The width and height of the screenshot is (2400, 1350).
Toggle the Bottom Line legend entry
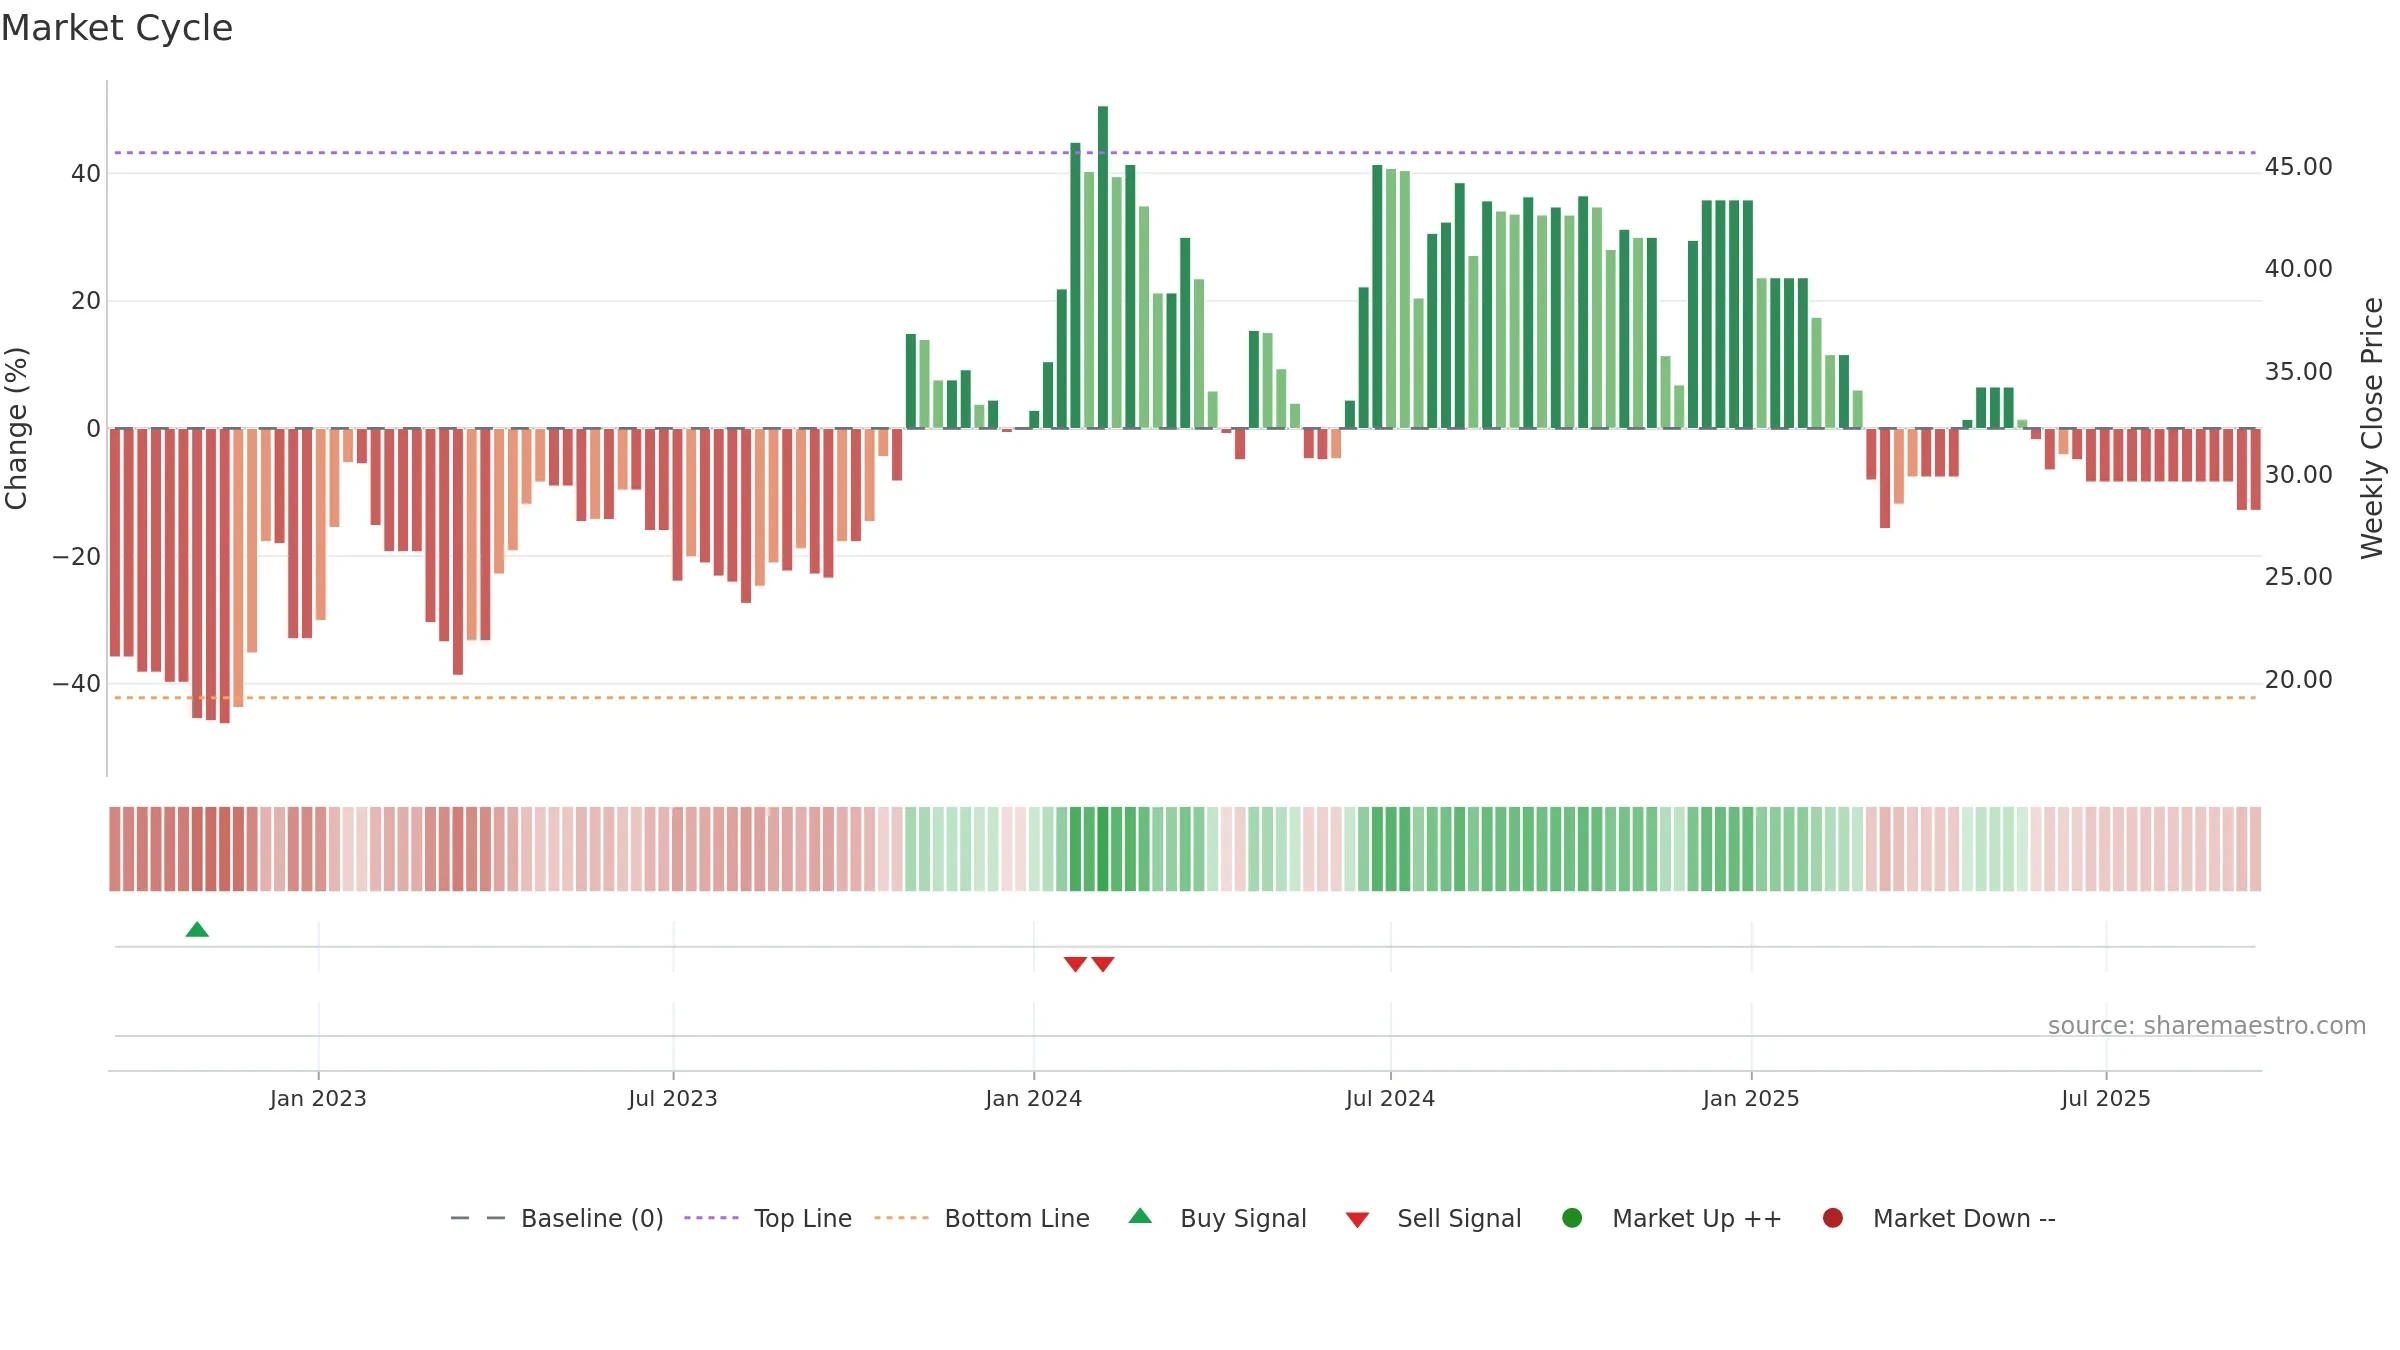[x=982, y=1218]
